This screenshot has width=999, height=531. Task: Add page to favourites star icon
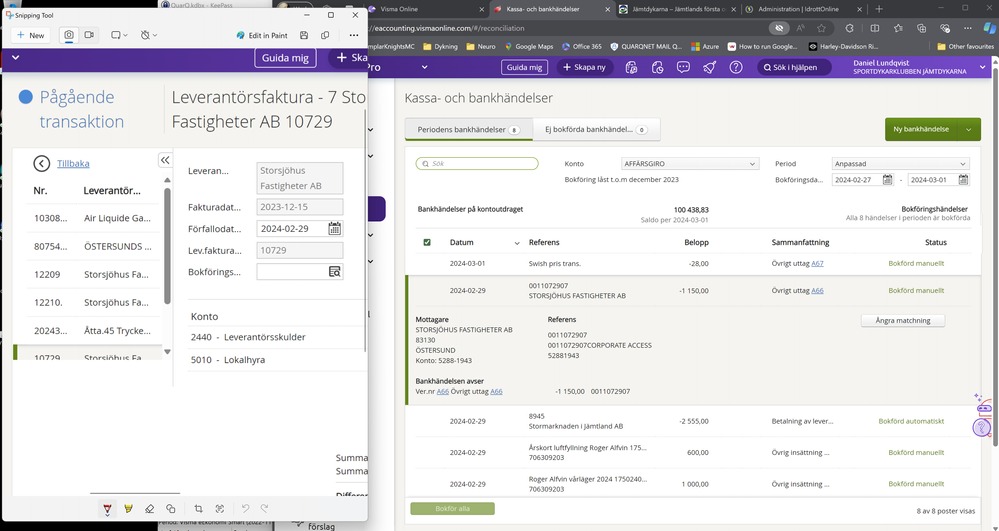[x=821, y=28]
